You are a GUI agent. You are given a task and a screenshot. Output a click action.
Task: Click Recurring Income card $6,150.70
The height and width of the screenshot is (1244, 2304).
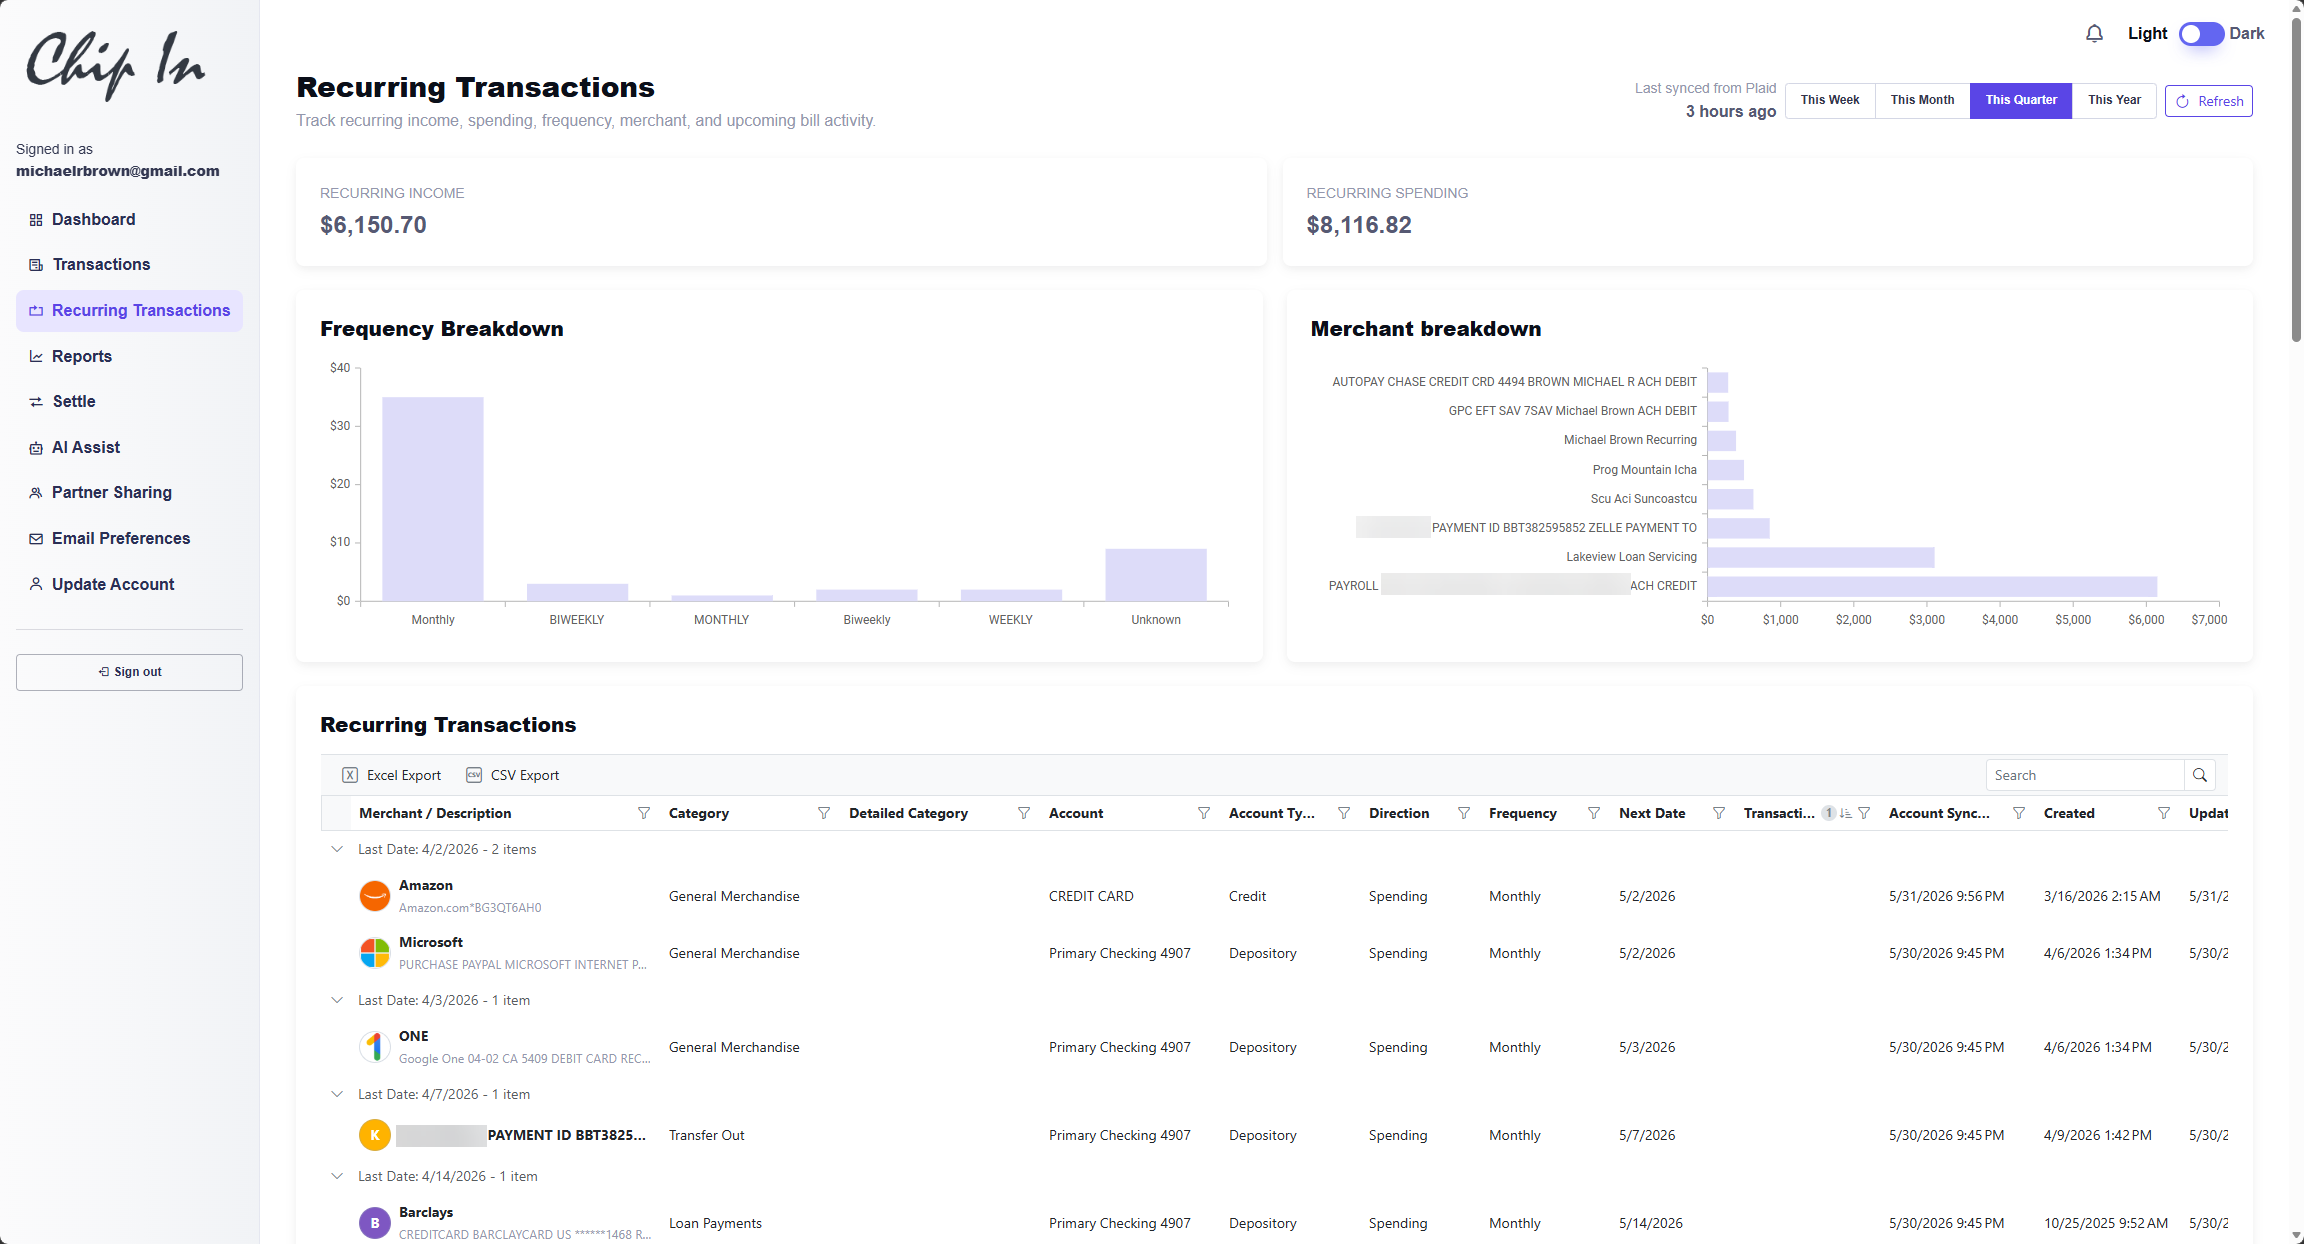coord(781,212)
